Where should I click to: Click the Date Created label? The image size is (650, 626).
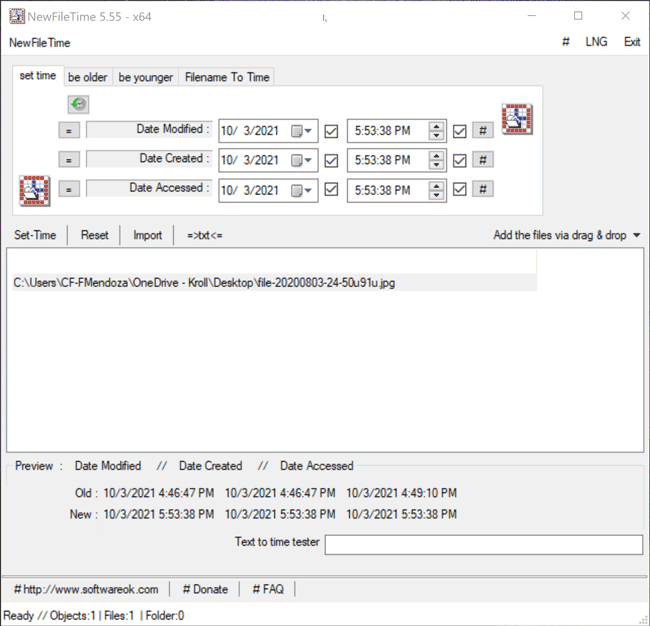point(149,158)
